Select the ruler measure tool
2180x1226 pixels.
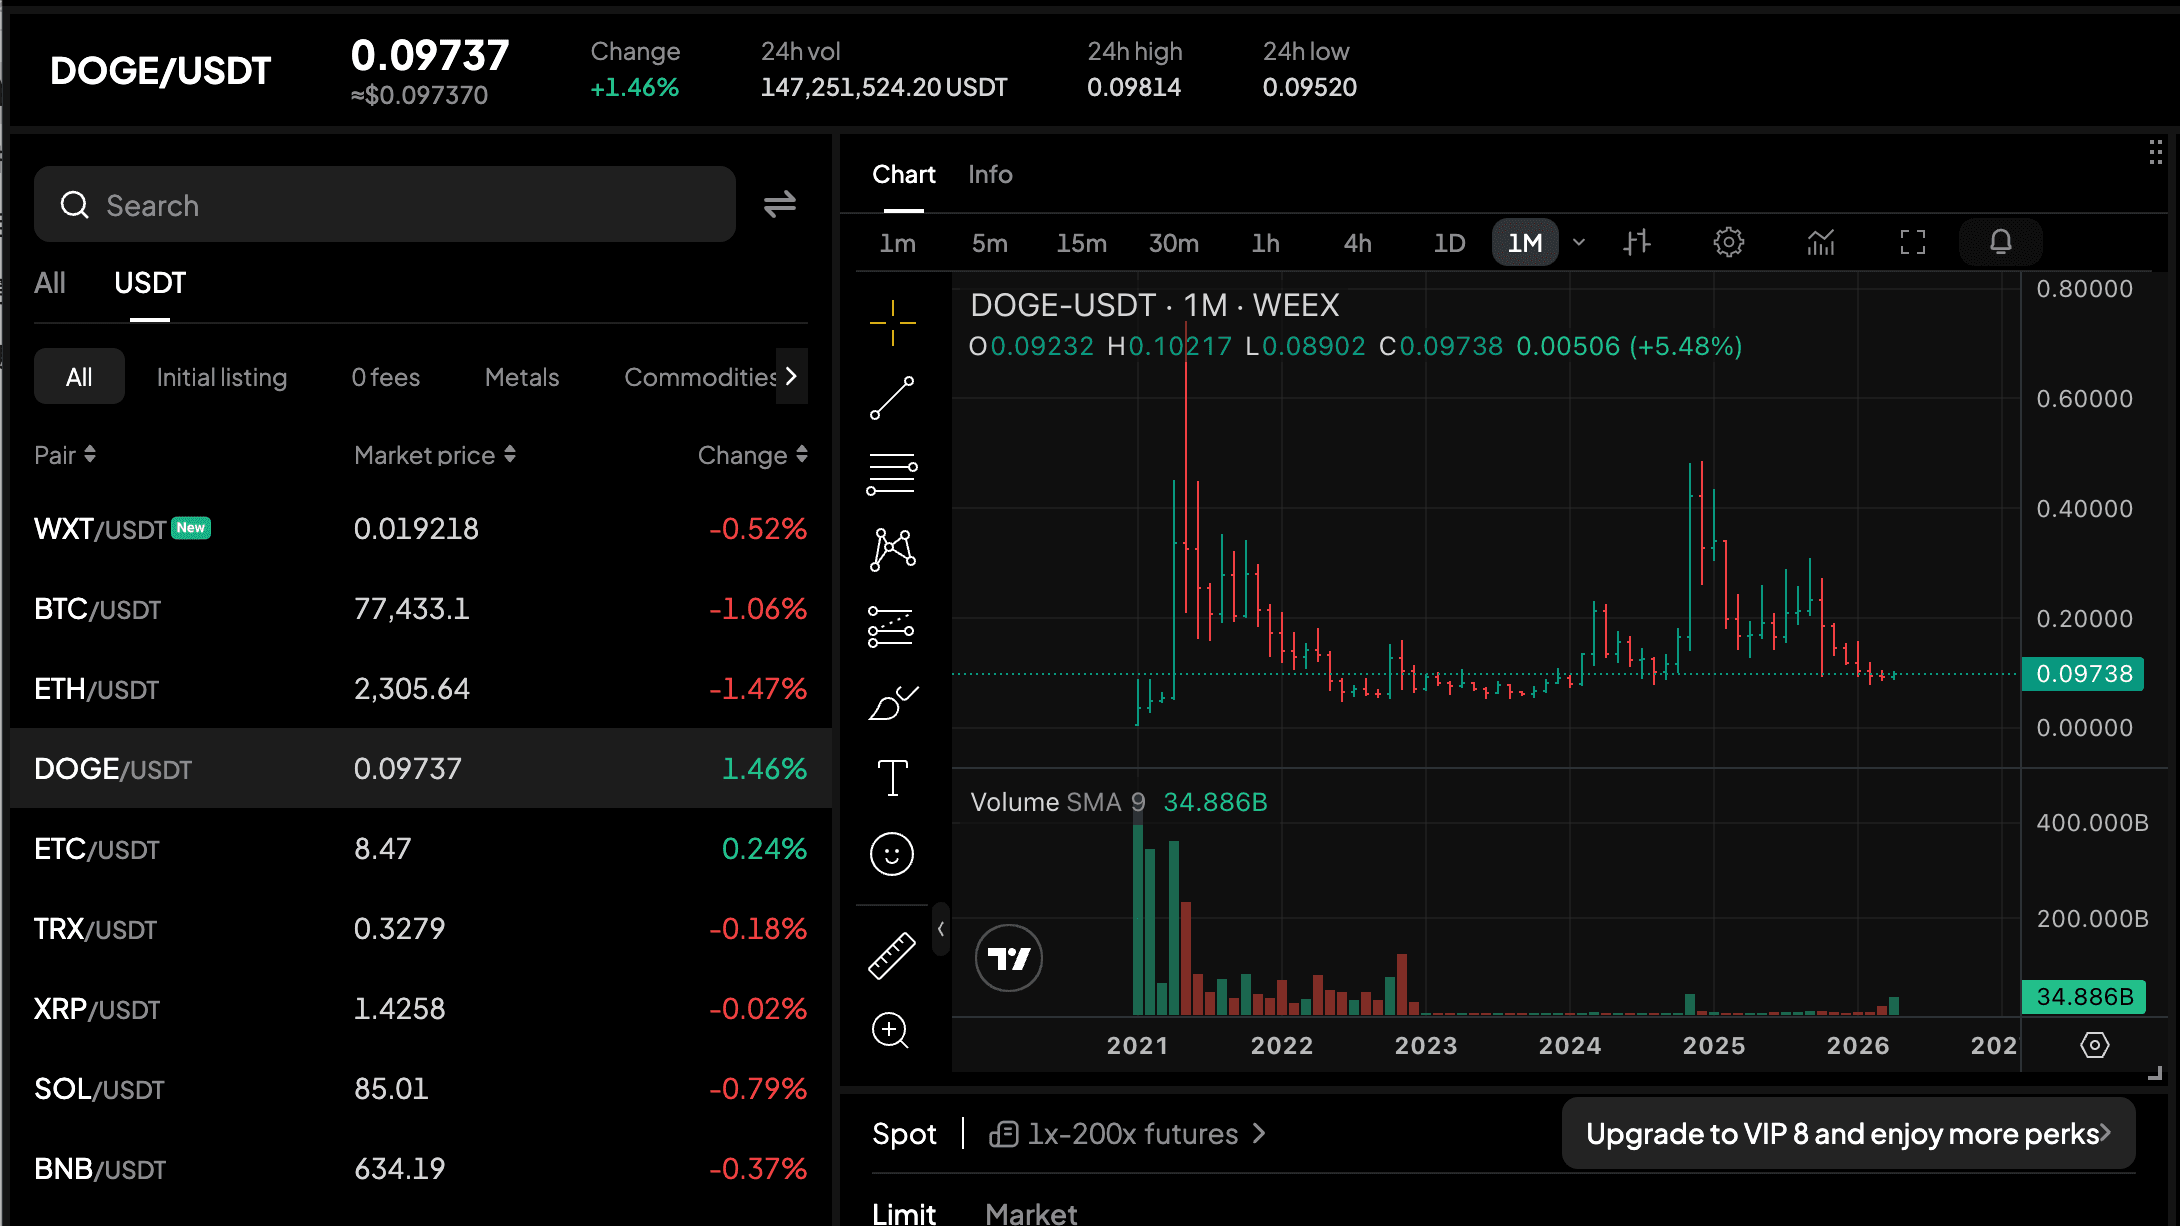tap(892, 955)
